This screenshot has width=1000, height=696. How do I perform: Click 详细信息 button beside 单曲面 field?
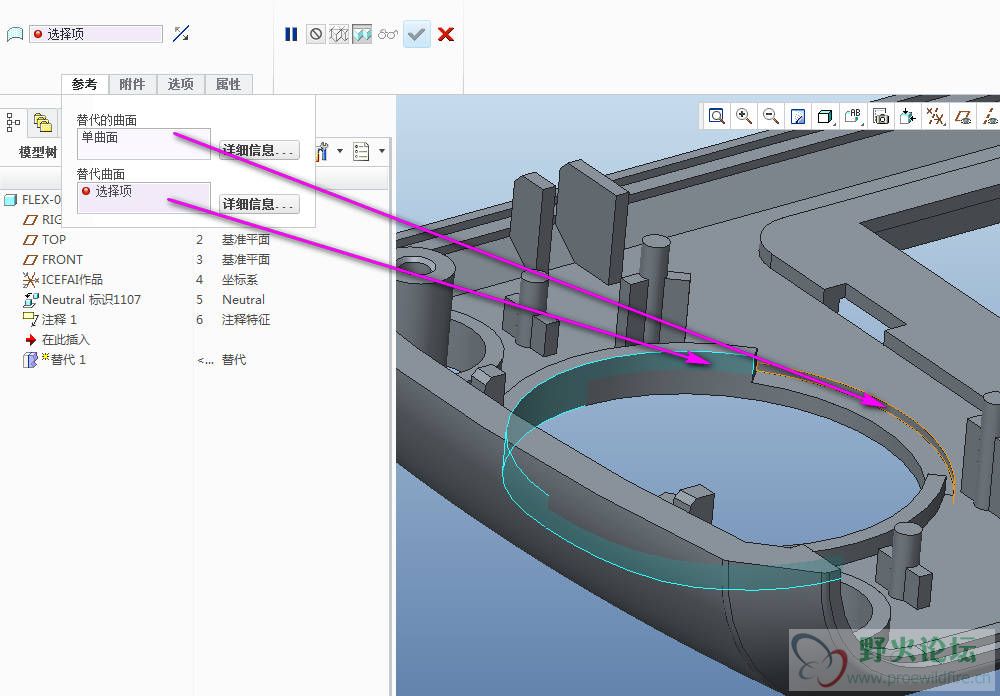click(x=259, y=150)
